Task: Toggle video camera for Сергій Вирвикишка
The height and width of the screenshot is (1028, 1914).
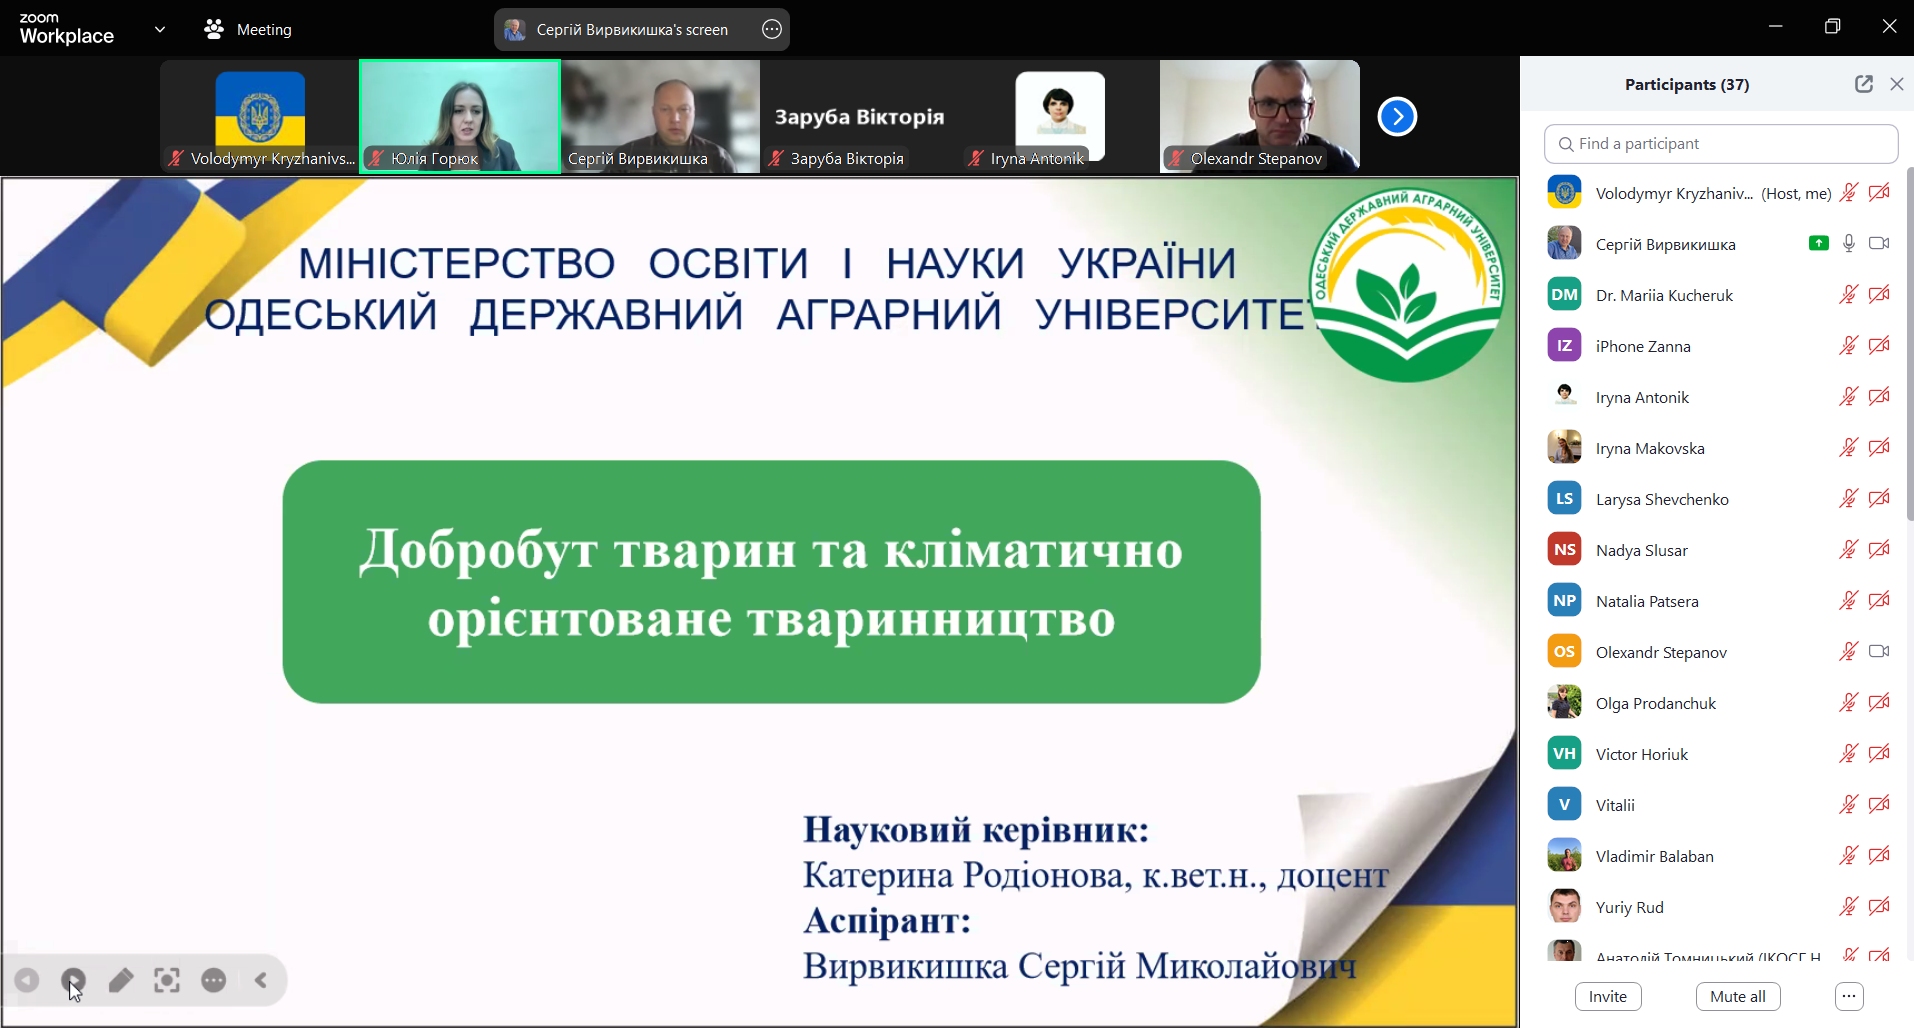Action: (1880, 244)
